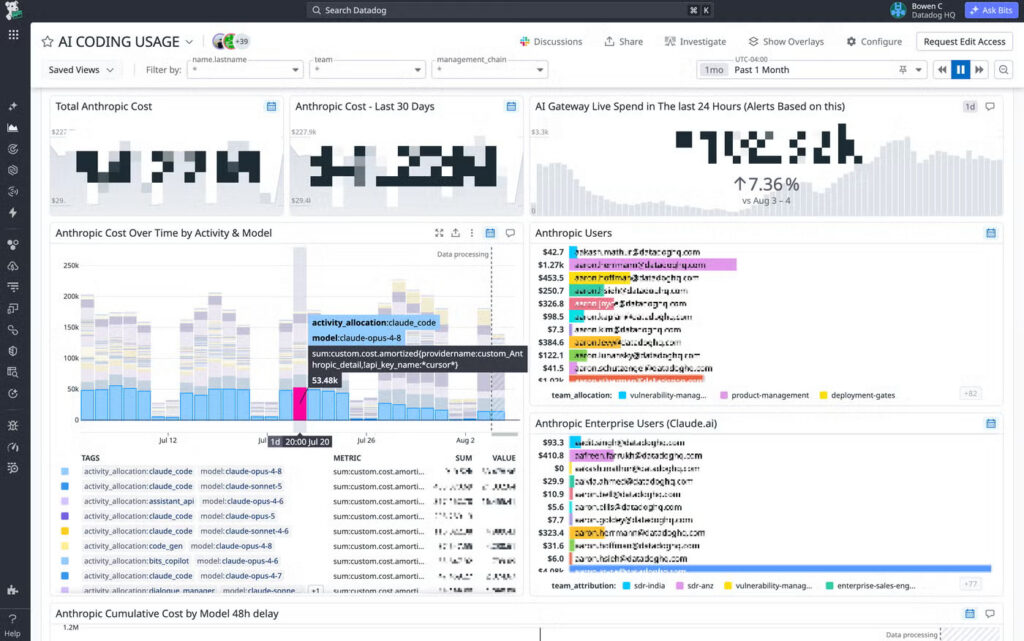Click color swatch for assistant_api claude-opus-4-6 row
The height and width of the screenshot is (641, 1024).
65,501
